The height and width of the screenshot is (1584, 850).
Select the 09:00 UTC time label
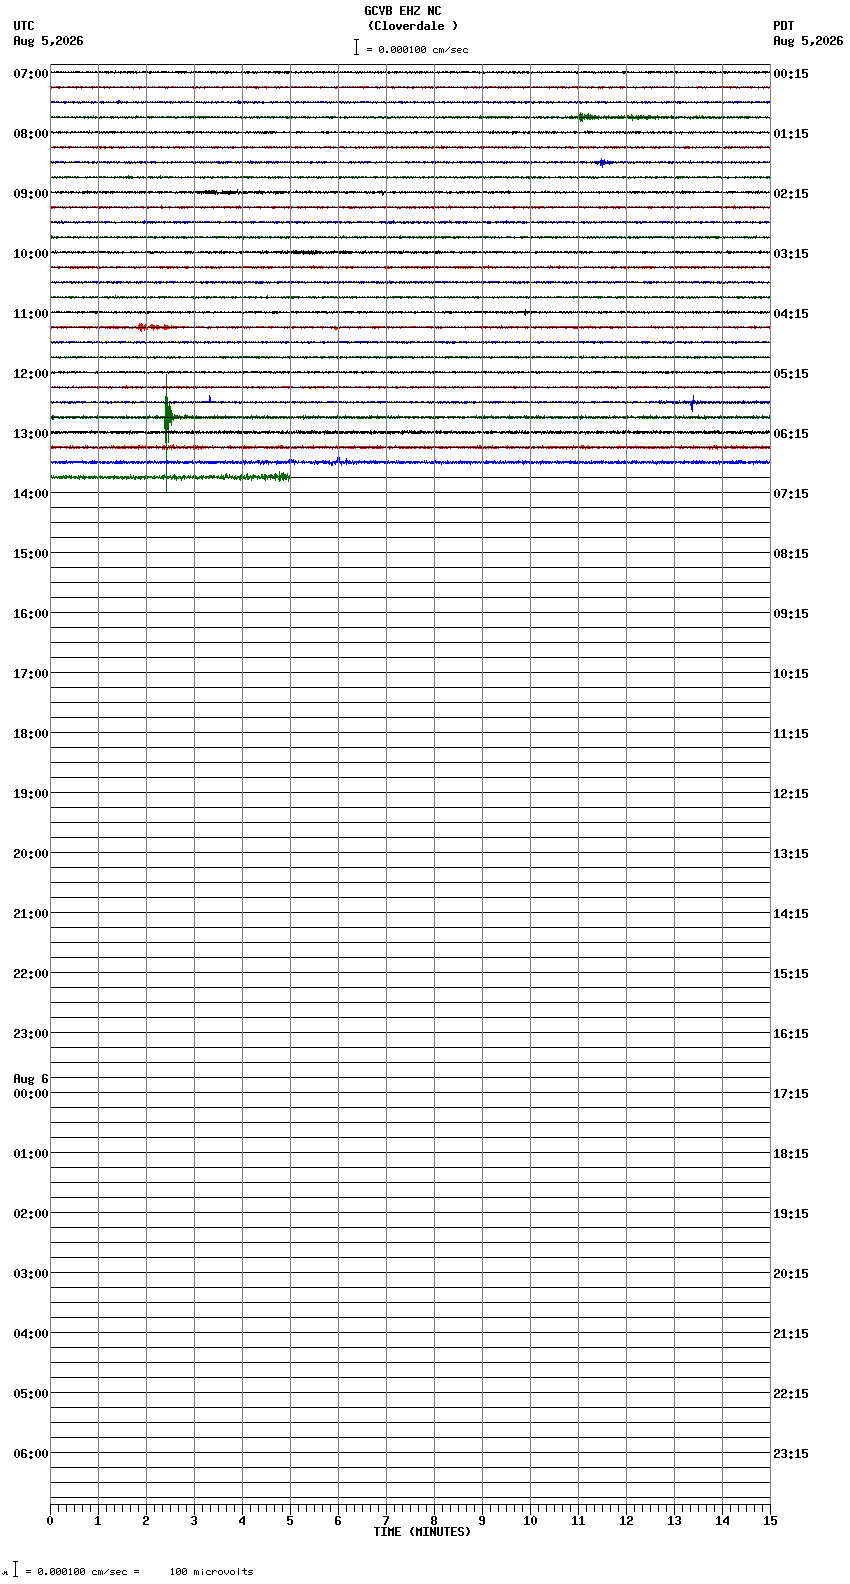click(x=31, y=194)
